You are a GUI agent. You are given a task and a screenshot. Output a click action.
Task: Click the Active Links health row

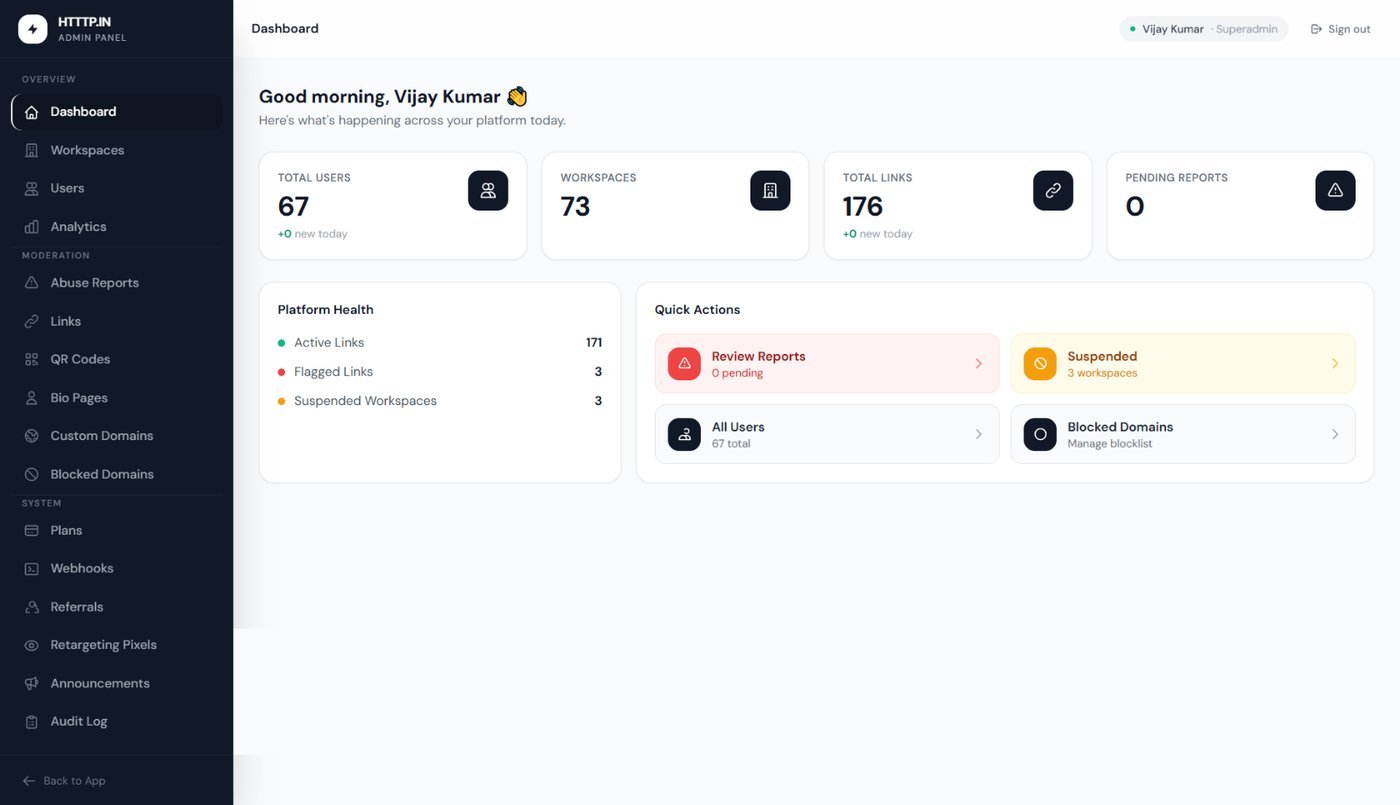coord(440,342)
